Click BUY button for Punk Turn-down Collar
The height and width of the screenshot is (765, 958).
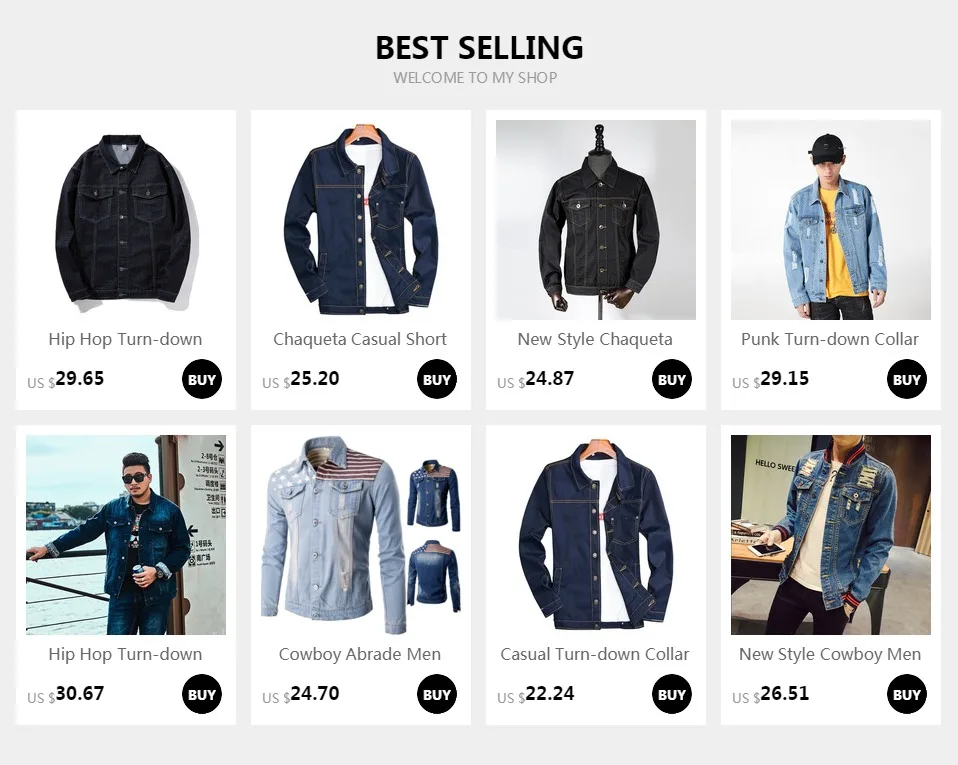point(907,379)
